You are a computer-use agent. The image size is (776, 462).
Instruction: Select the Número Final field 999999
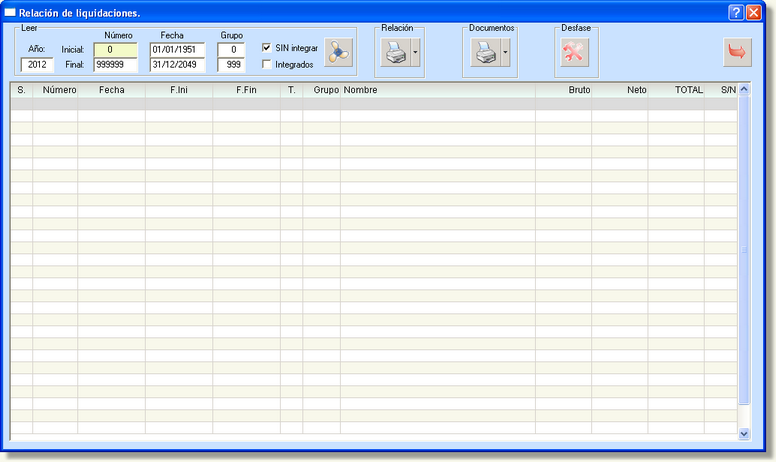pyautogui.click(x=115, y=65)
